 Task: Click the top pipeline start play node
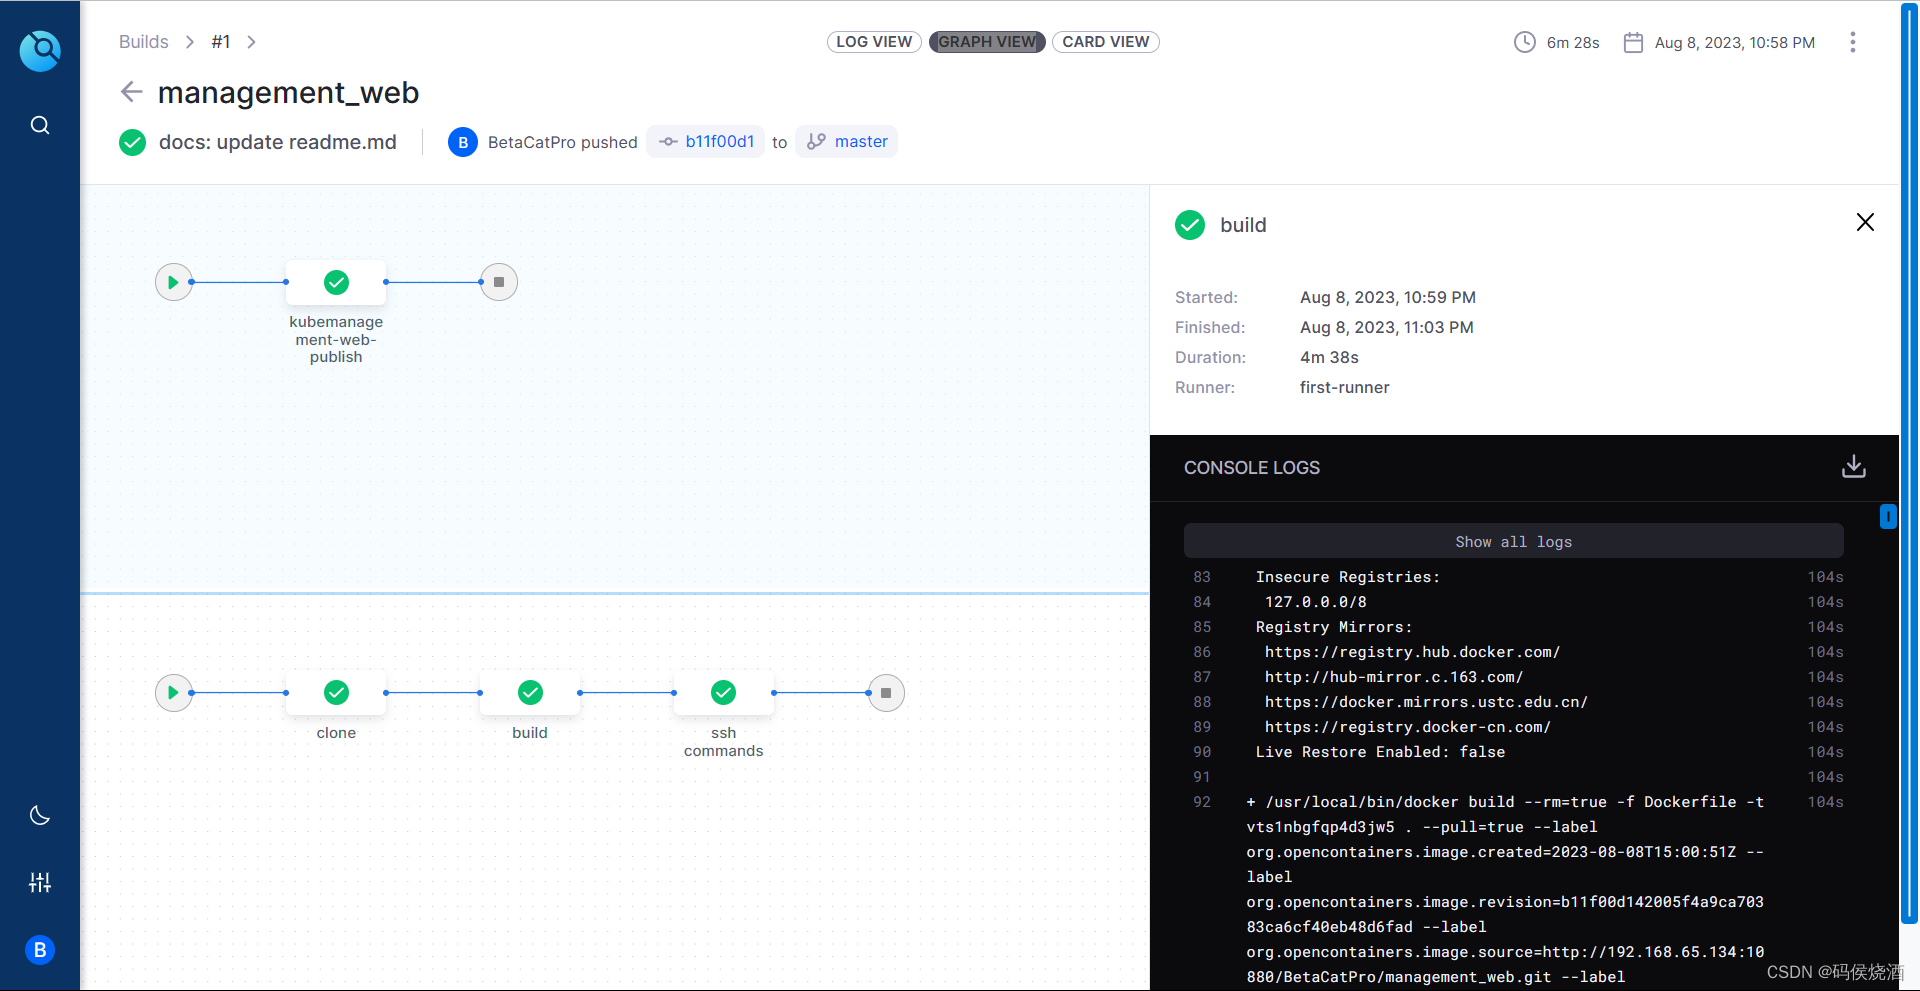(x=173, y=282)
